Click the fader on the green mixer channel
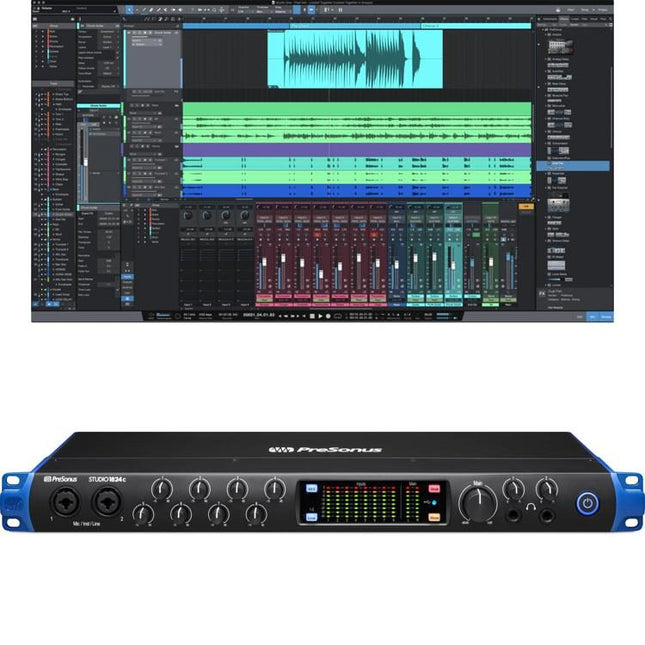The height and width of the screenshot is (645, 645). tap(491, 263)
